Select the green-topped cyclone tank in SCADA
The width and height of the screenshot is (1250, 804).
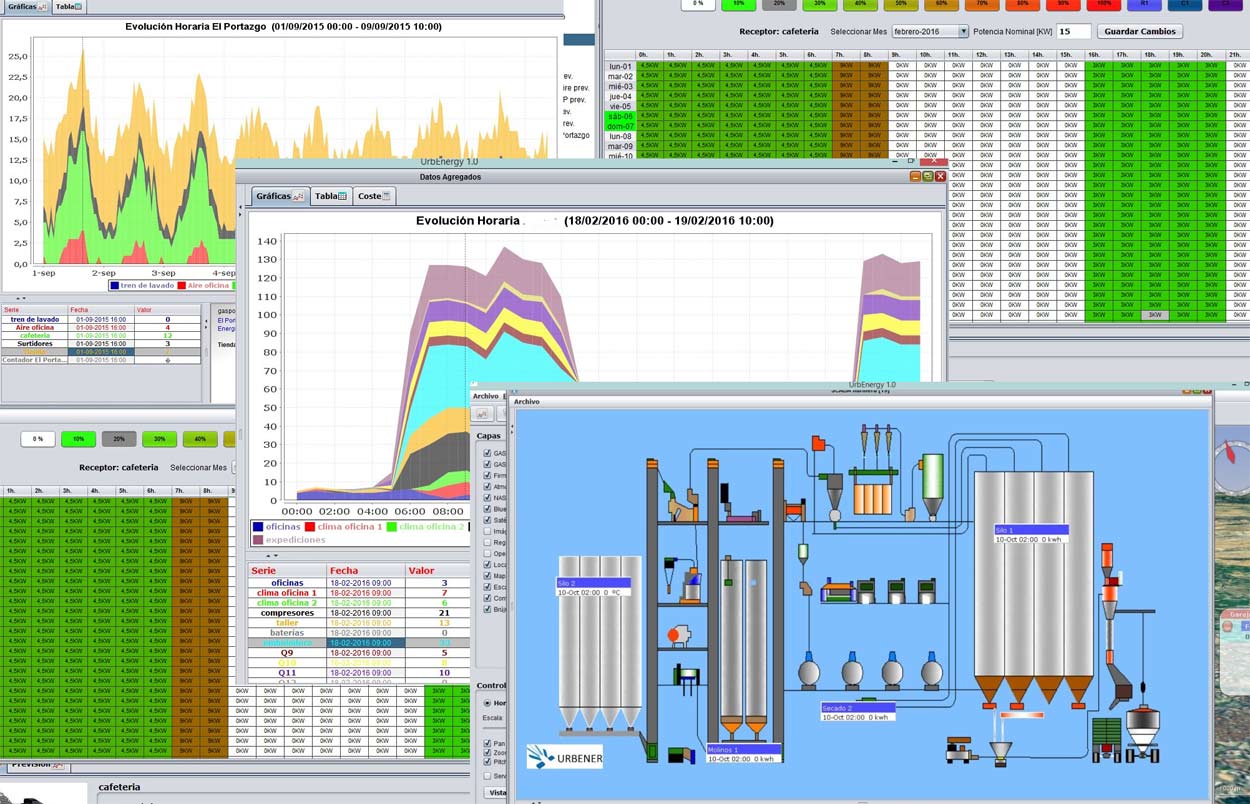coord(932,485)
